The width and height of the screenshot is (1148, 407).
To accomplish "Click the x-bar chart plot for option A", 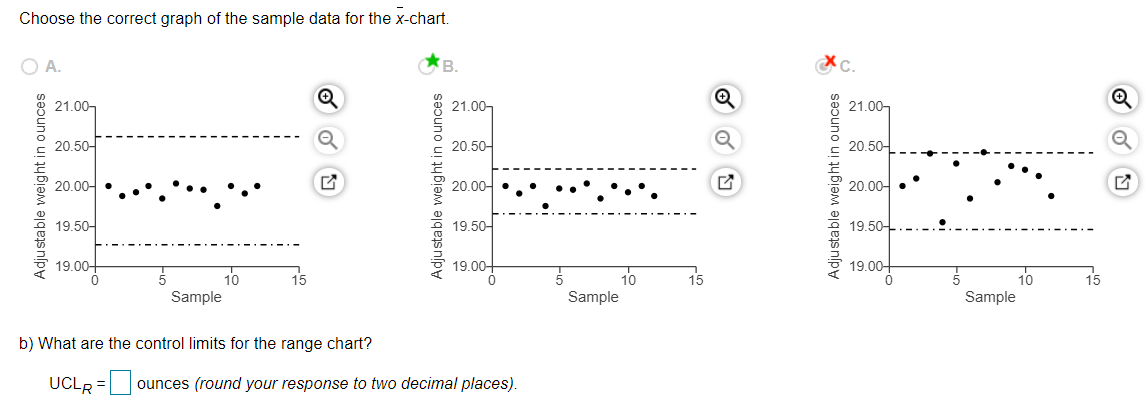I will point(197,186).
